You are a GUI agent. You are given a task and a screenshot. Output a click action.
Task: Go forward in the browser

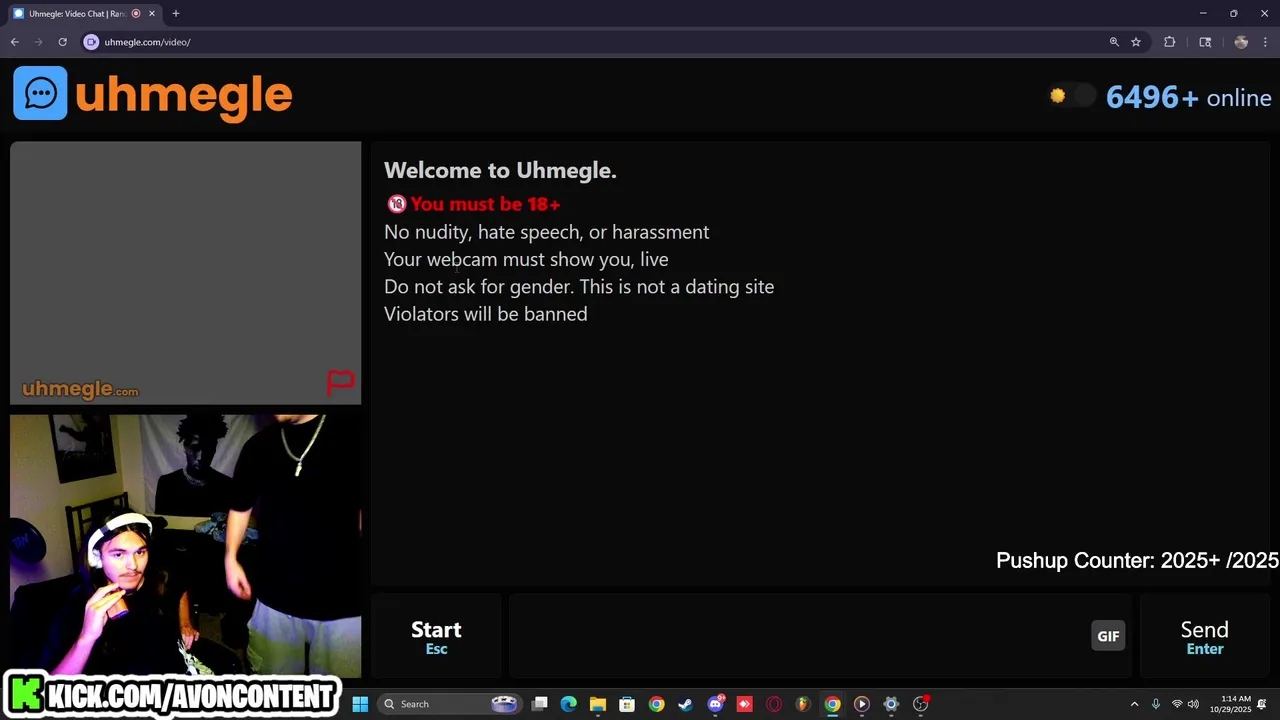[39, 42]
